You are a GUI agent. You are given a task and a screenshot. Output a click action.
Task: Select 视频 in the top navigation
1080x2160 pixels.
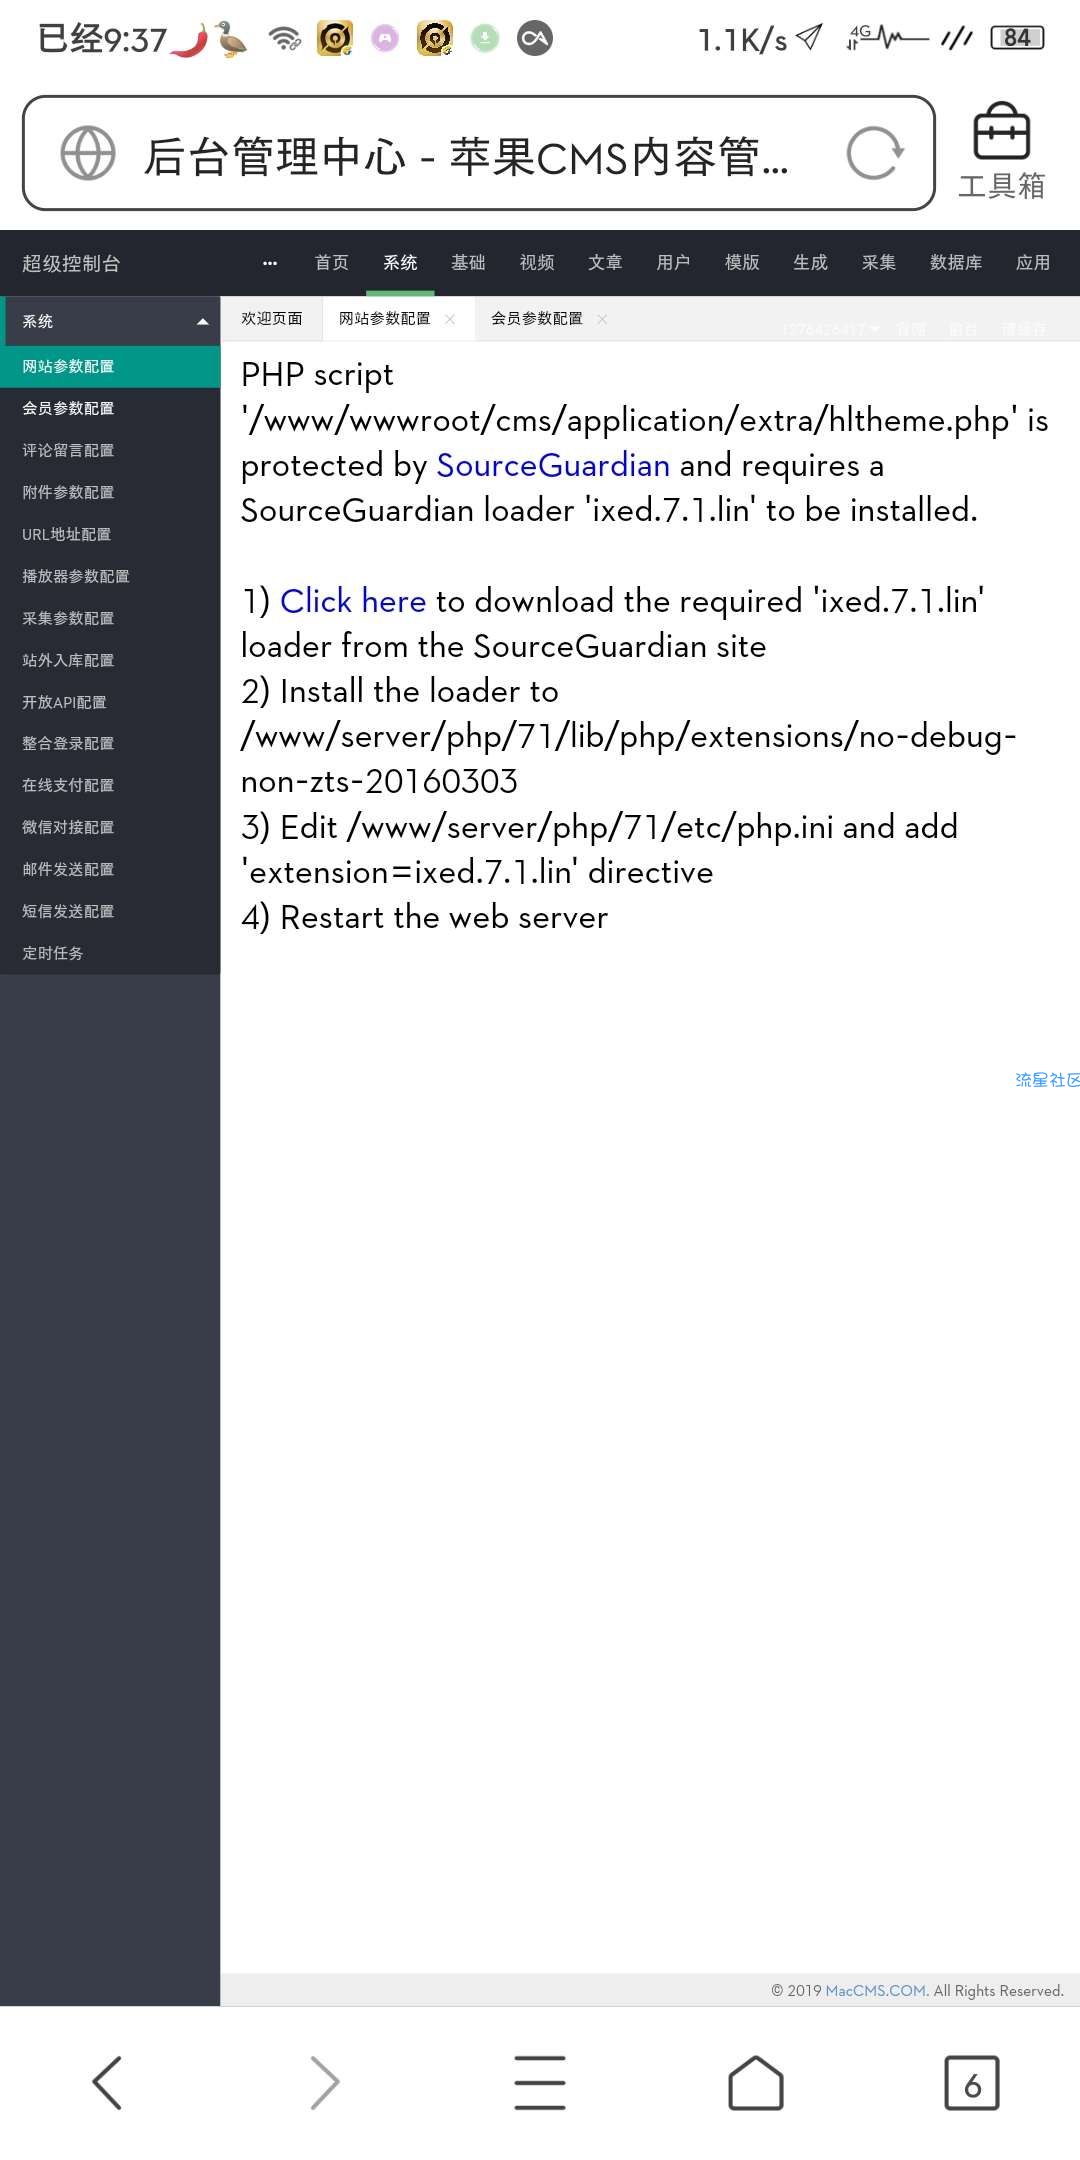pos(537,262)
